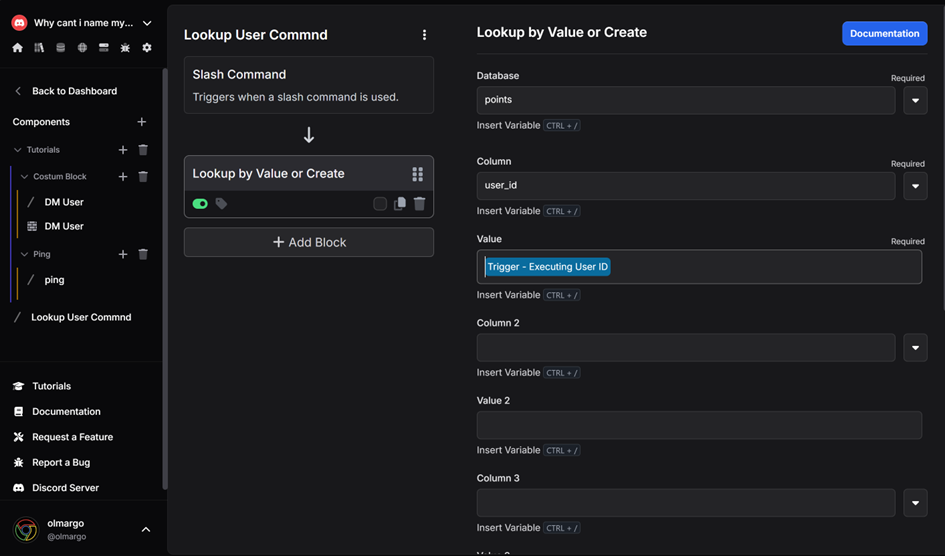The height and width of the screenshot is (556, 945).
Task: Click the olmargo profile avatar
Action: click(x=26, y=529)
